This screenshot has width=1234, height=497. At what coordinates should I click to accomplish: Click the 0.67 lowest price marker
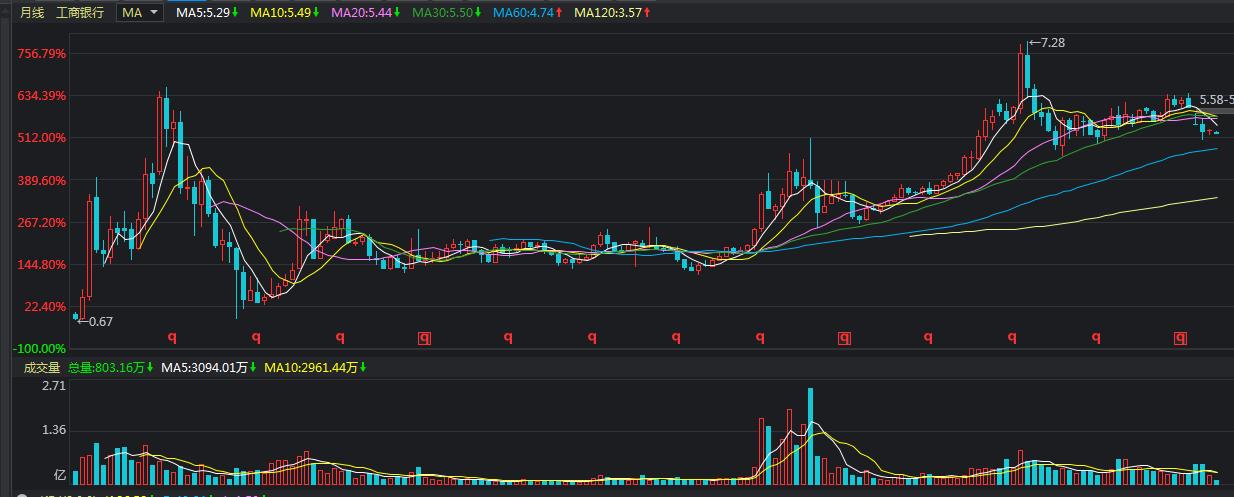tap(96, 321)
